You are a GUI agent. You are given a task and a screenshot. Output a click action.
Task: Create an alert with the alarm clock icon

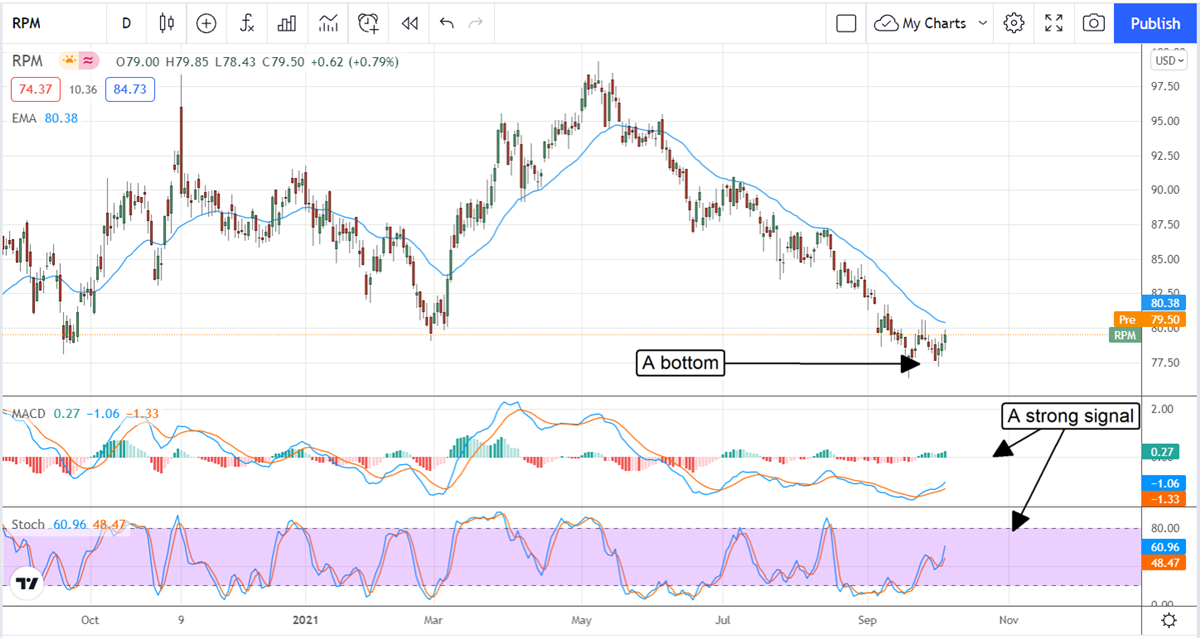369,22
